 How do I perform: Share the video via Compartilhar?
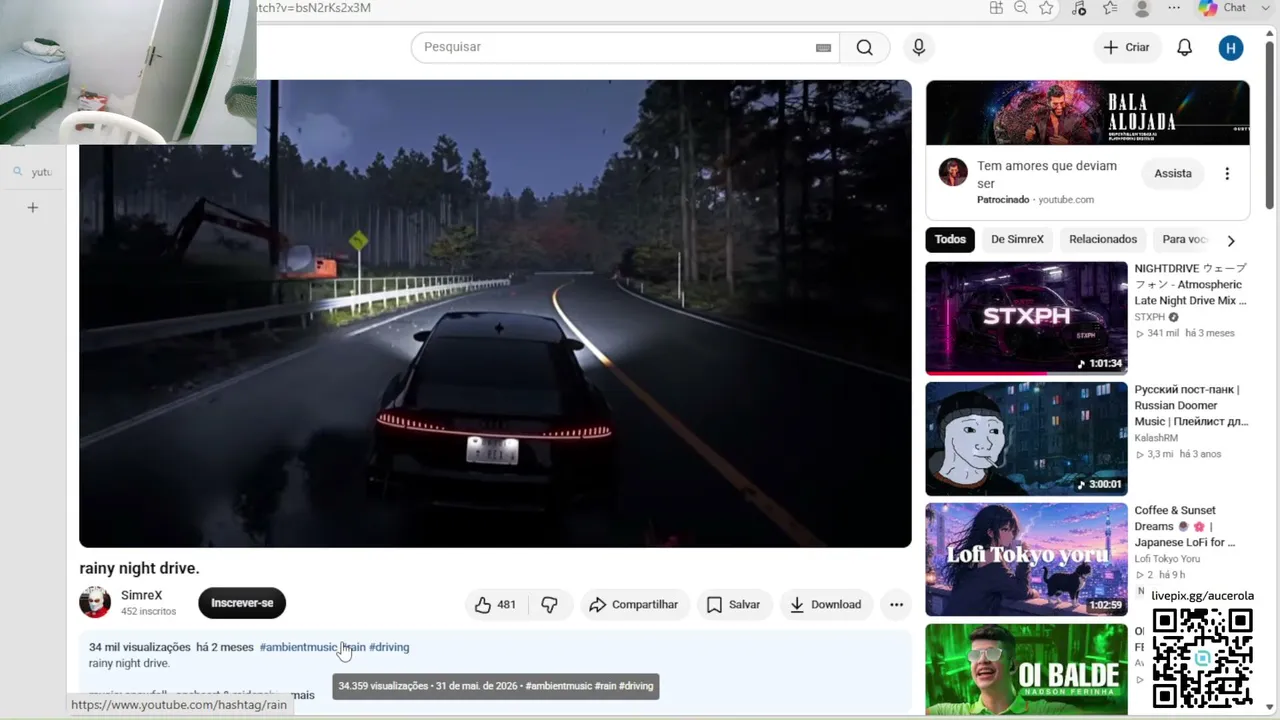(633, 604)
